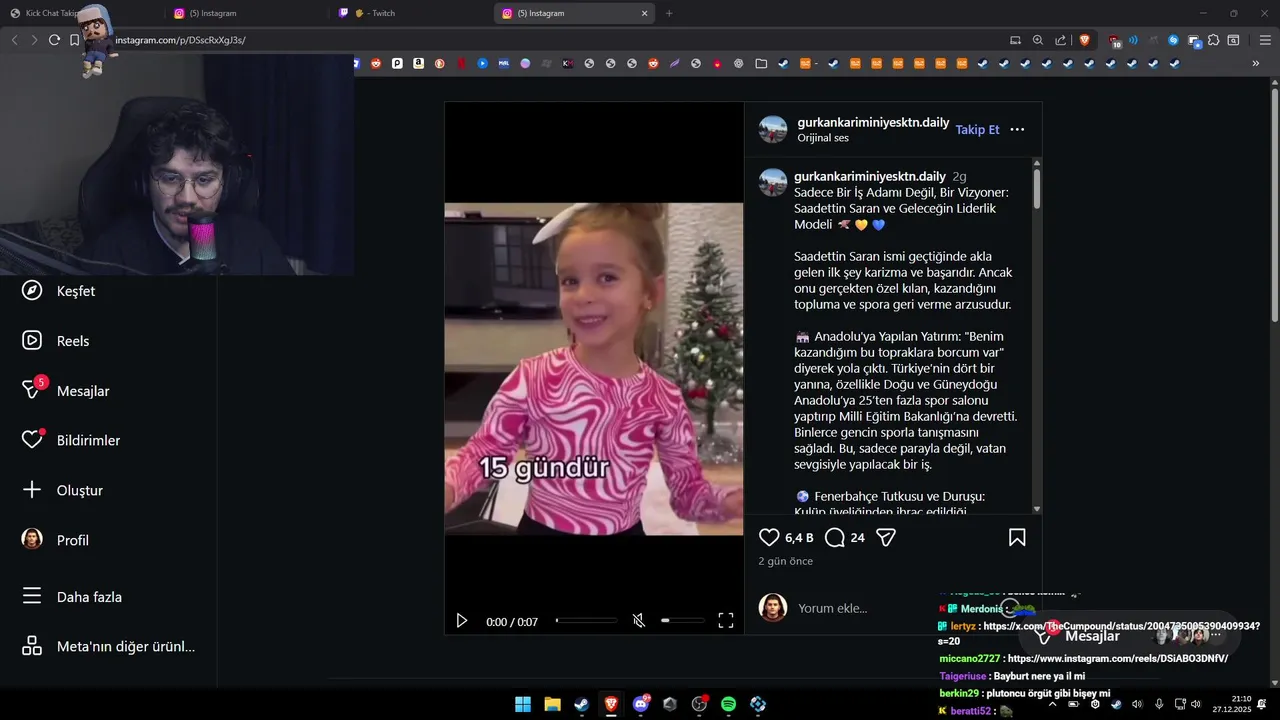Open the Brave Shields lion icon
The image size is (1280, 720).
point(1085,40)
